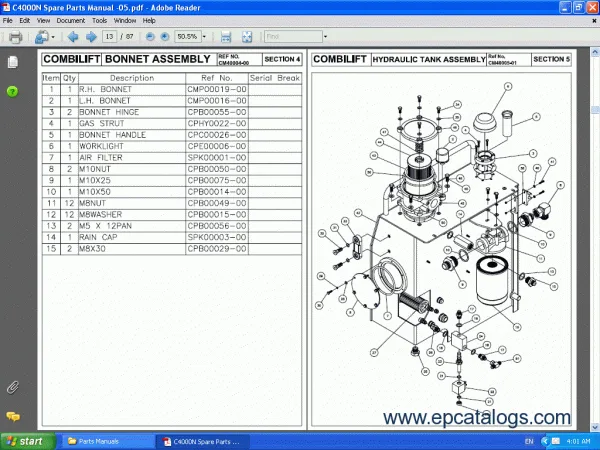Viewport: 600px width, 450px height.
Task: Click the scrollbar up arrow
Action: 595,52
